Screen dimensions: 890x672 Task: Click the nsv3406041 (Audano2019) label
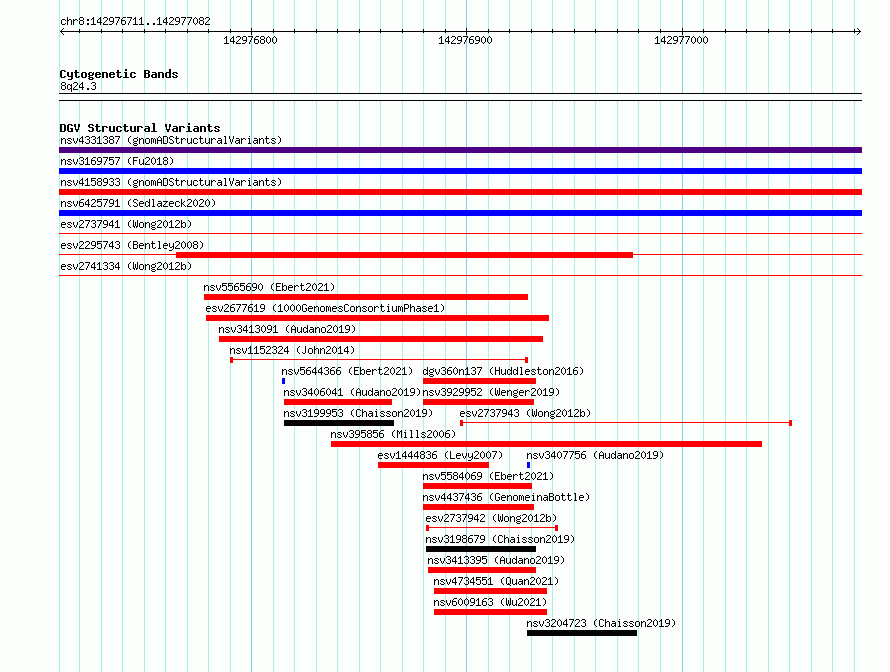[352, 392]
